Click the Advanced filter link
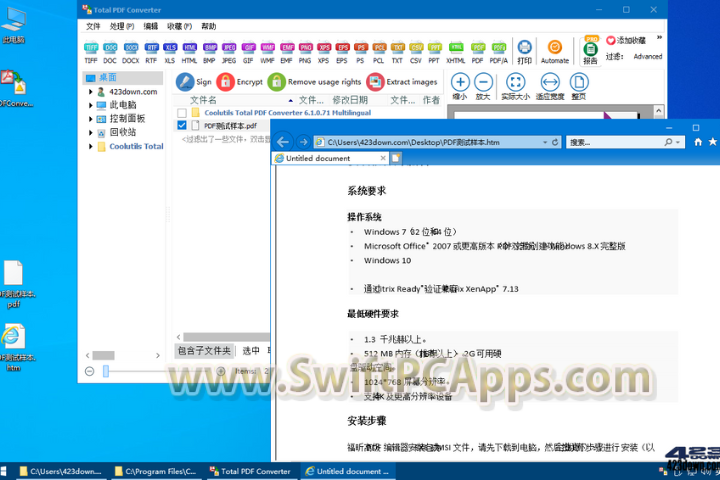720x480 pixels. coord(648,56)
